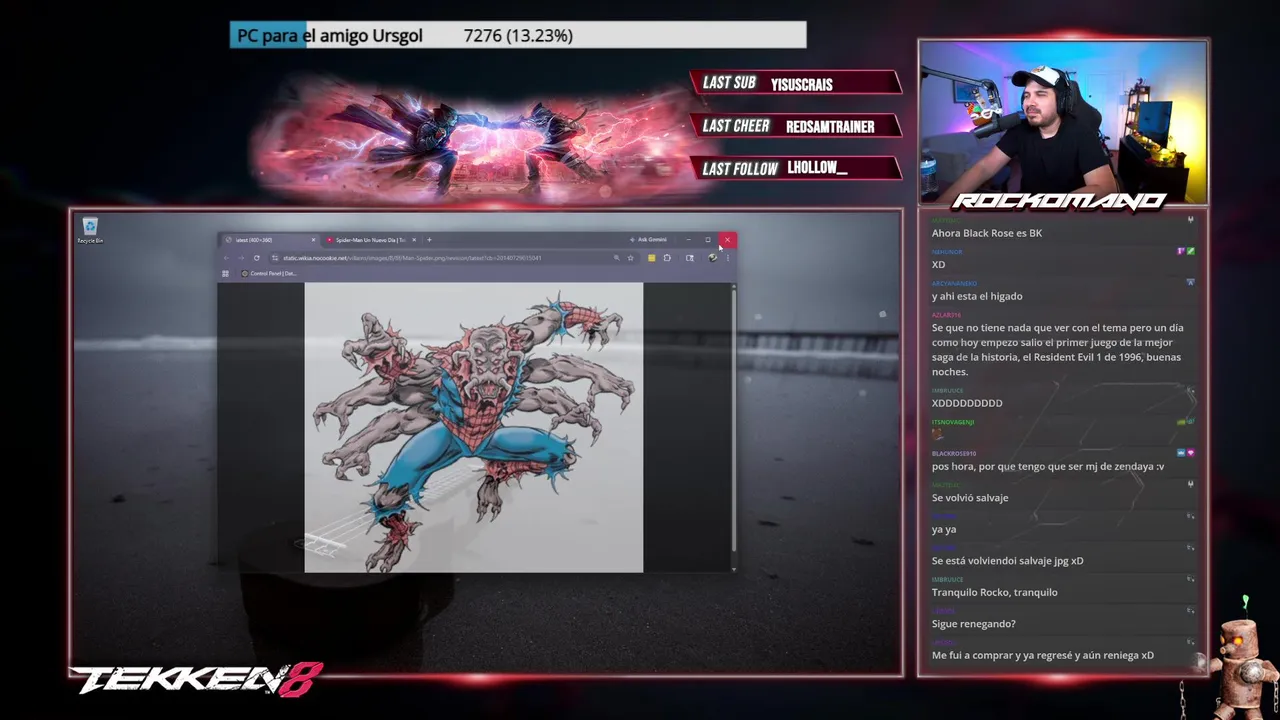1280x720 pixels.
Task: Click message 'Se está volviendoi salvaje jpg xD'
Action: 1008,560
